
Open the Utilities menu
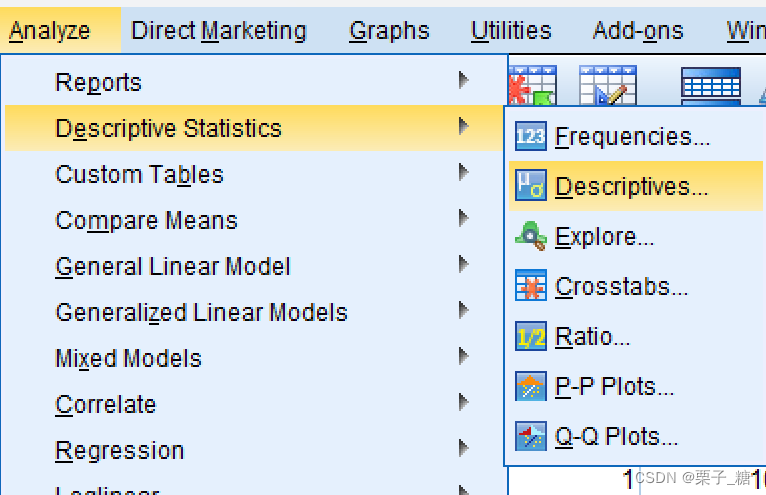511,31
